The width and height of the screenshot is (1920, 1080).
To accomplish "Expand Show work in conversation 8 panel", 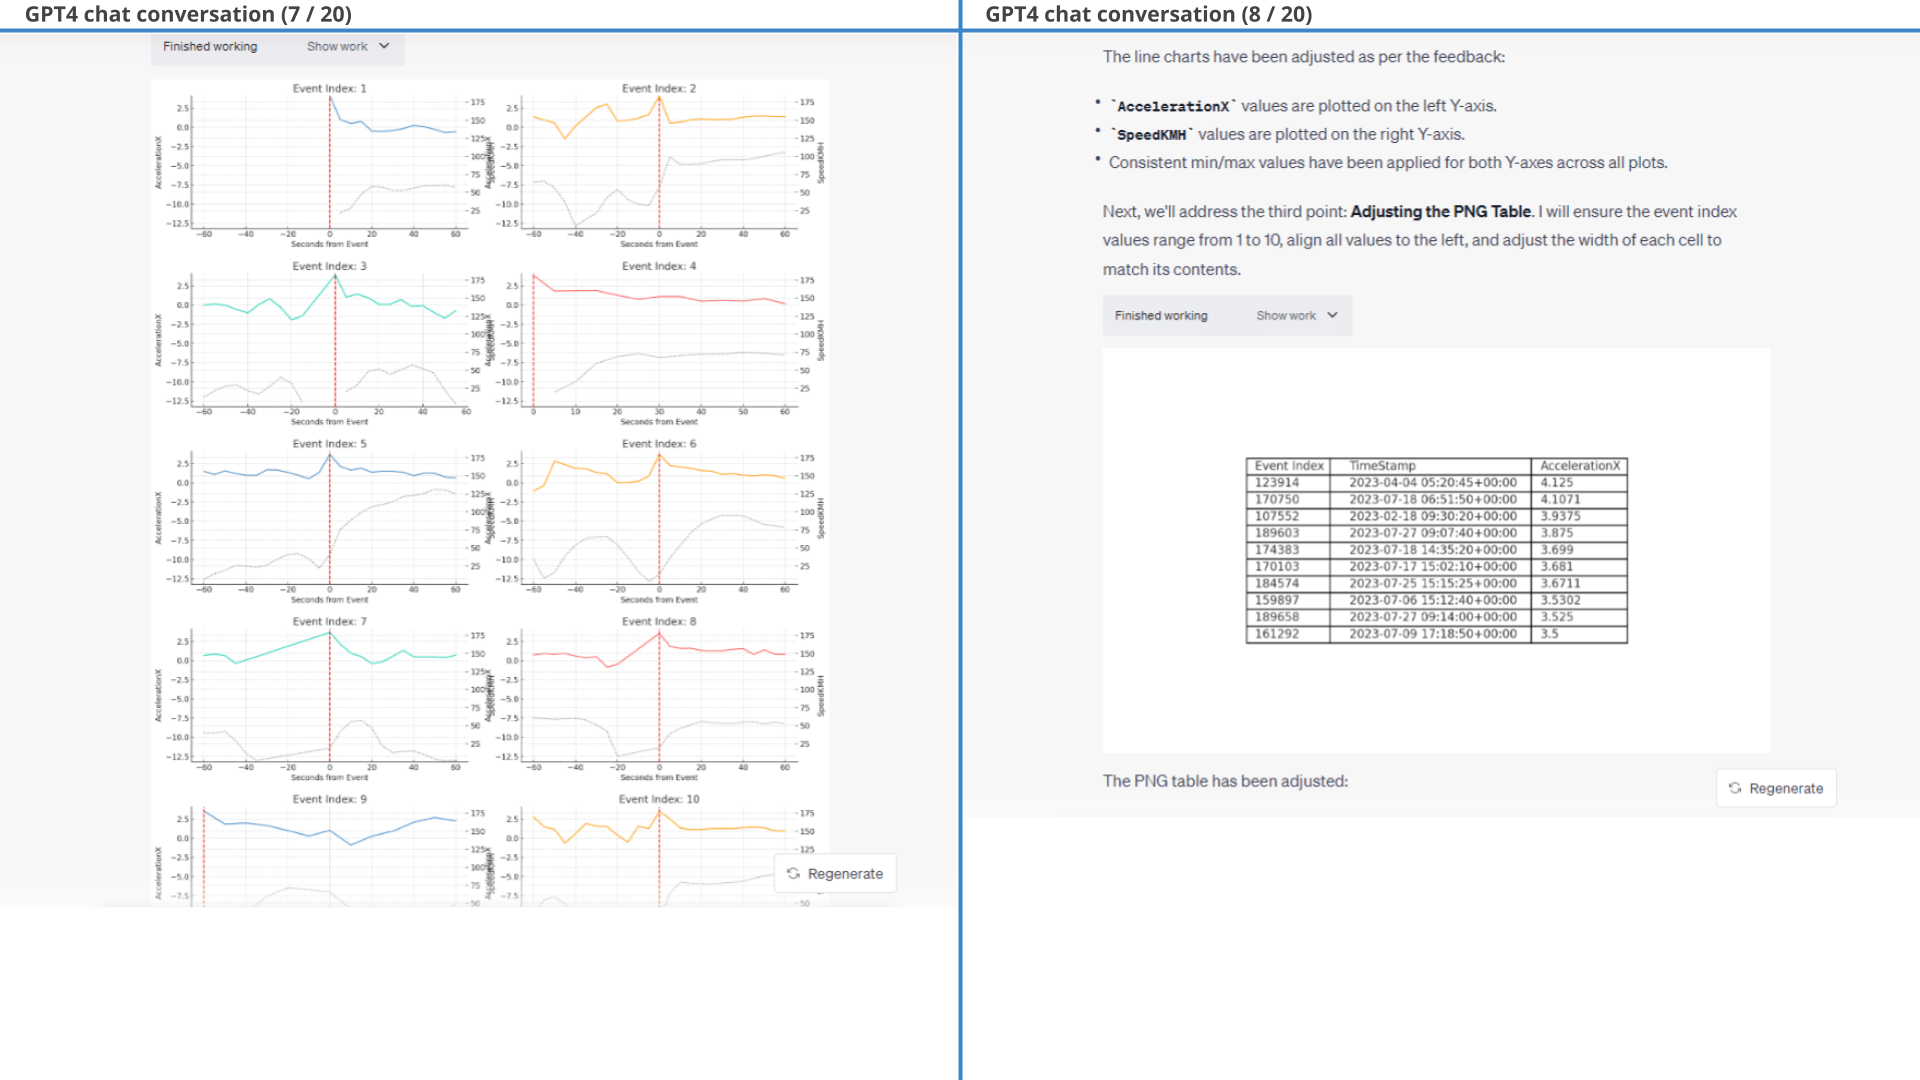I will [1297, 316].
